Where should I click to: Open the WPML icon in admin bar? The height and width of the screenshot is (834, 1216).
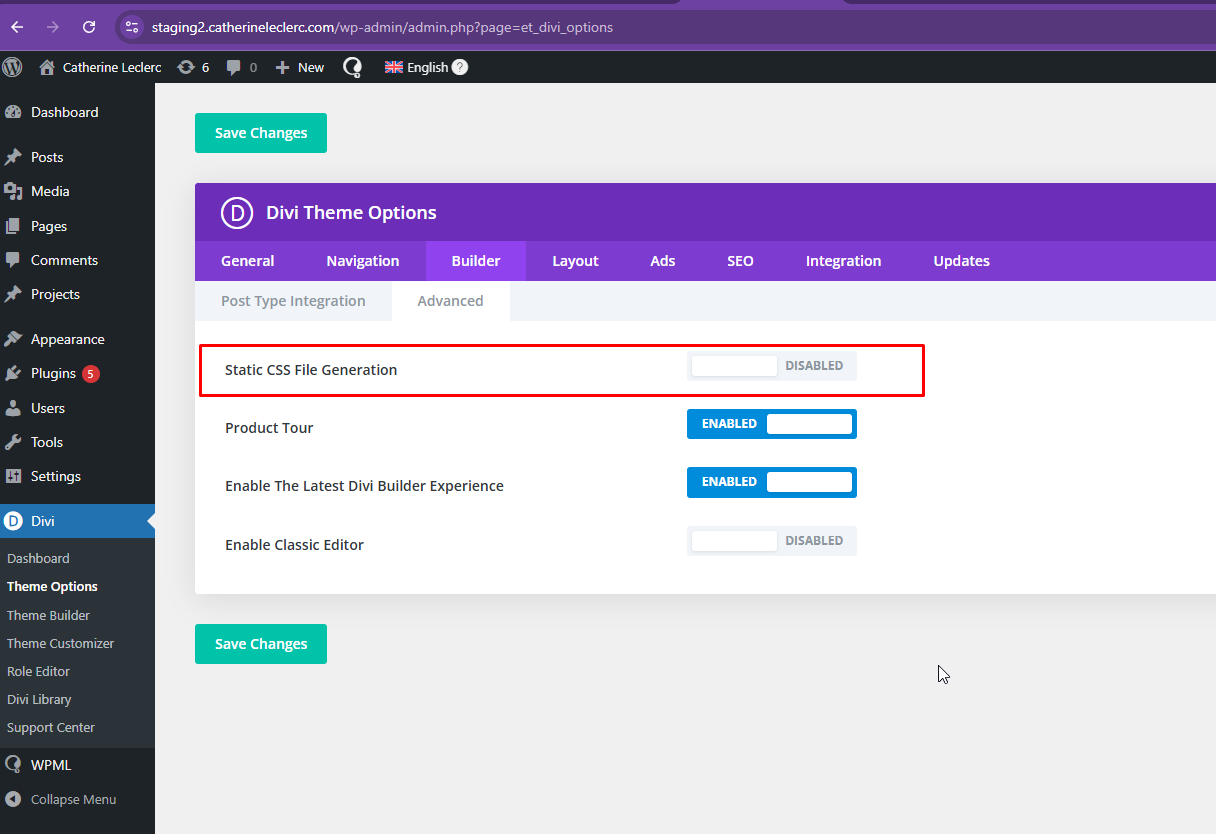(x=353, y=67)
